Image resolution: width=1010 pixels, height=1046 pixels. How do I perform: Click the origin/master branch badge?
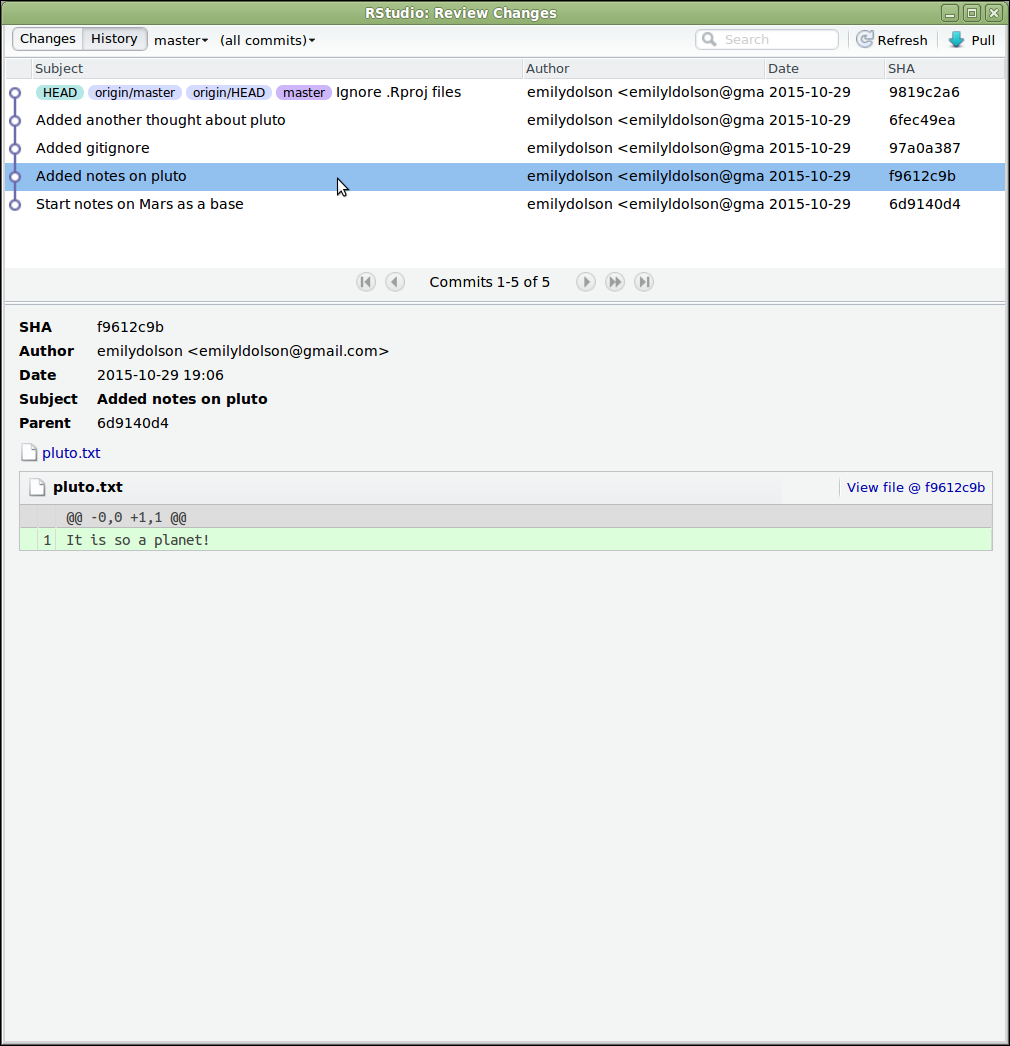(134, 92)
